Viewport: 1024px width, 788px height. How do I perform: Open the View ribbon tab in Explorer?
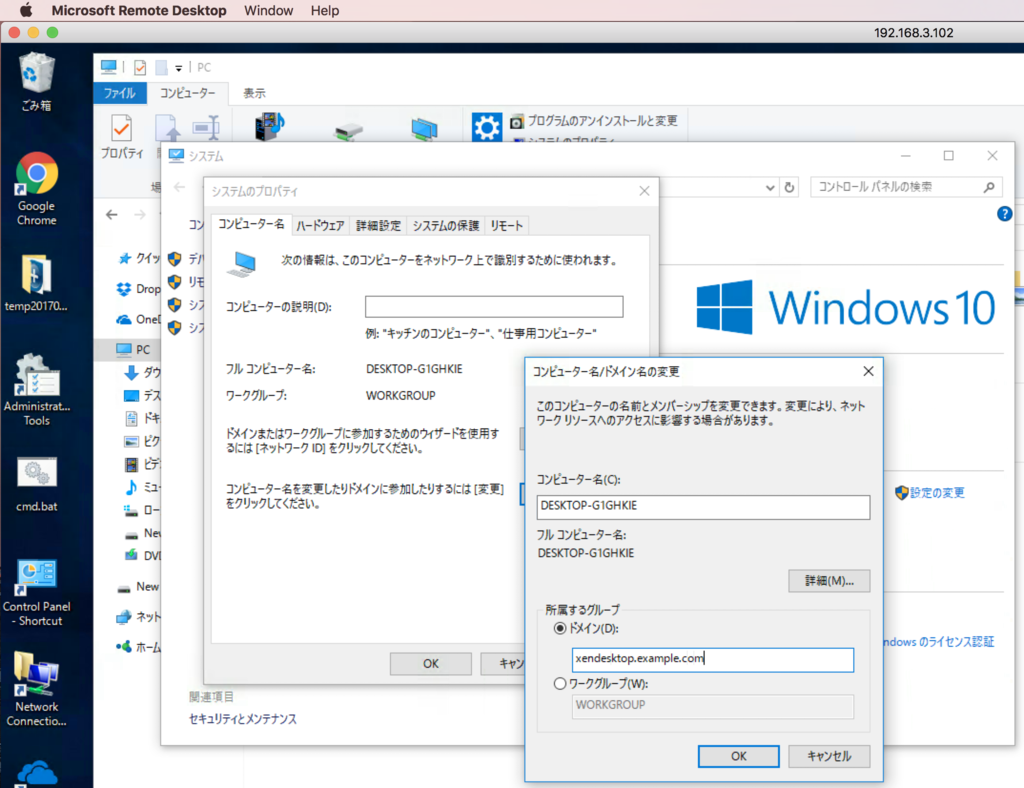(255, 93)
